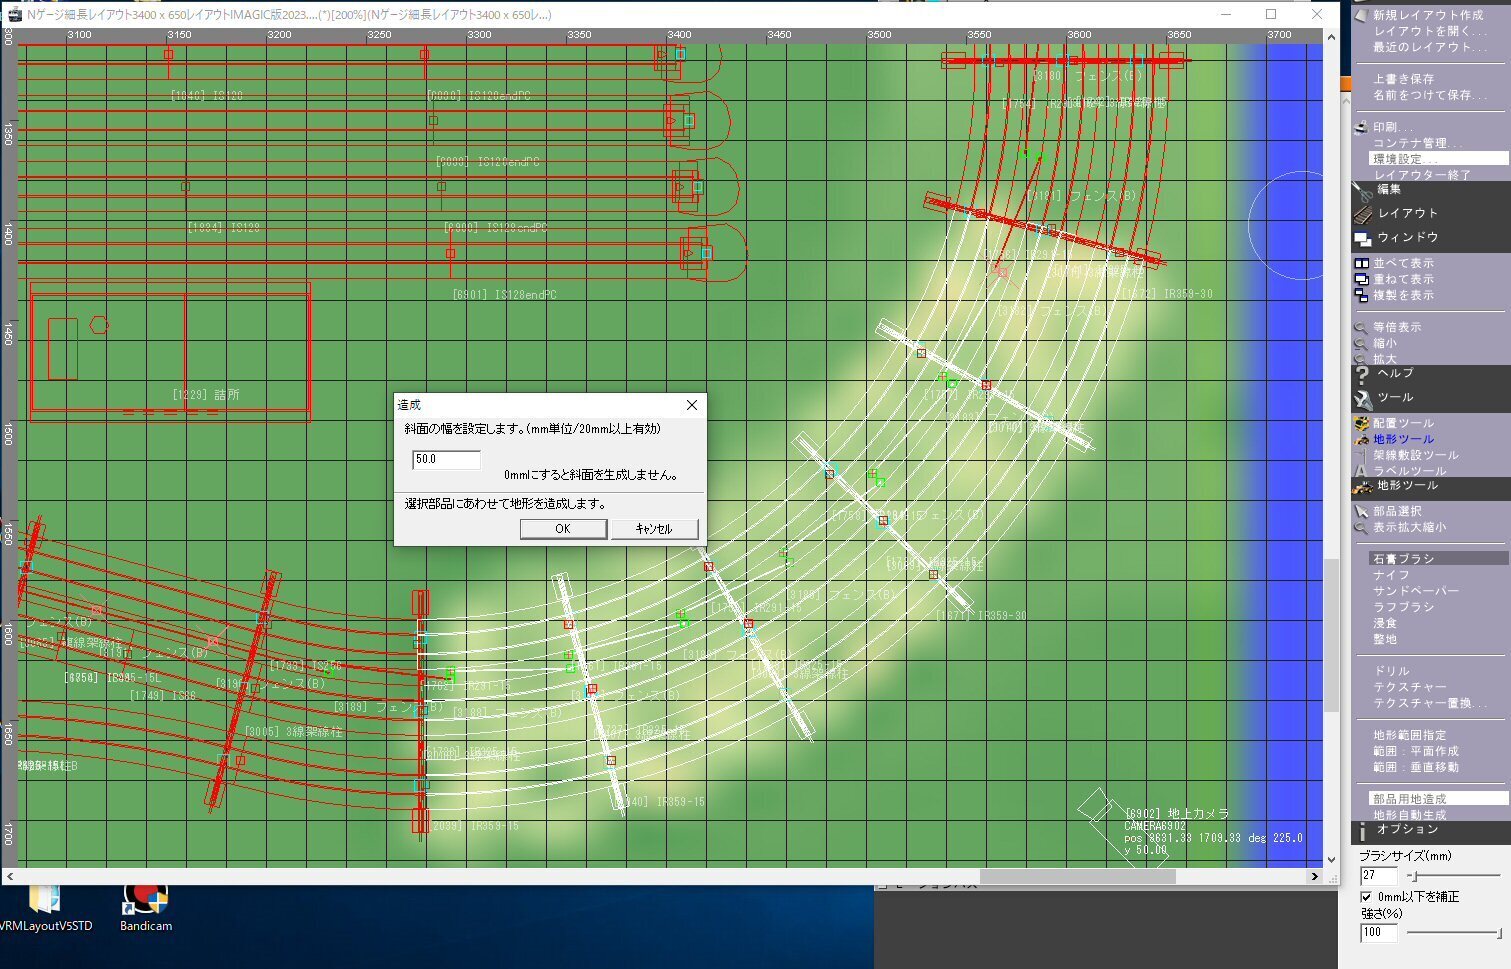Close the 造成 dialog with X
This screenshot has width=1511, height=969.
691,405
